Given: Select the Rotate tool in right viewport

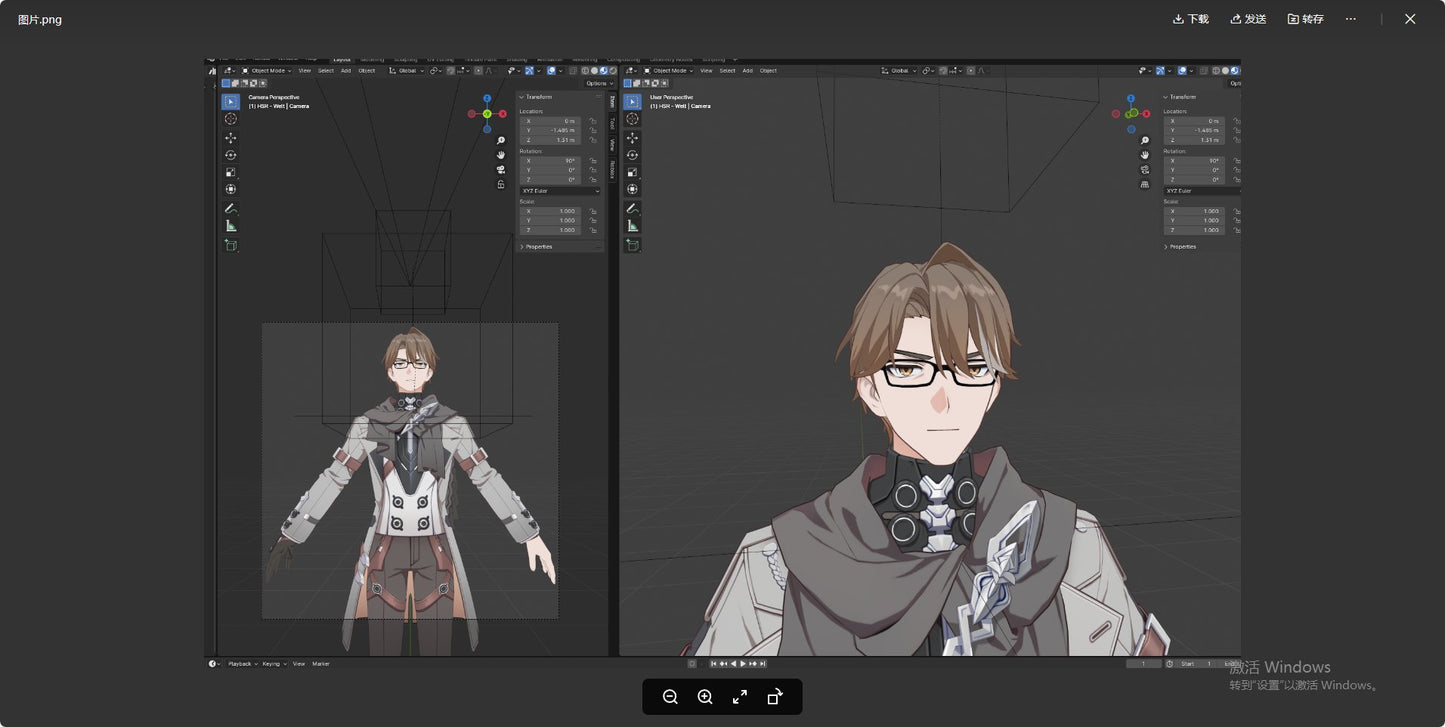Looking at the screenshot, I should pyautogui.click(x=632, y=155).
